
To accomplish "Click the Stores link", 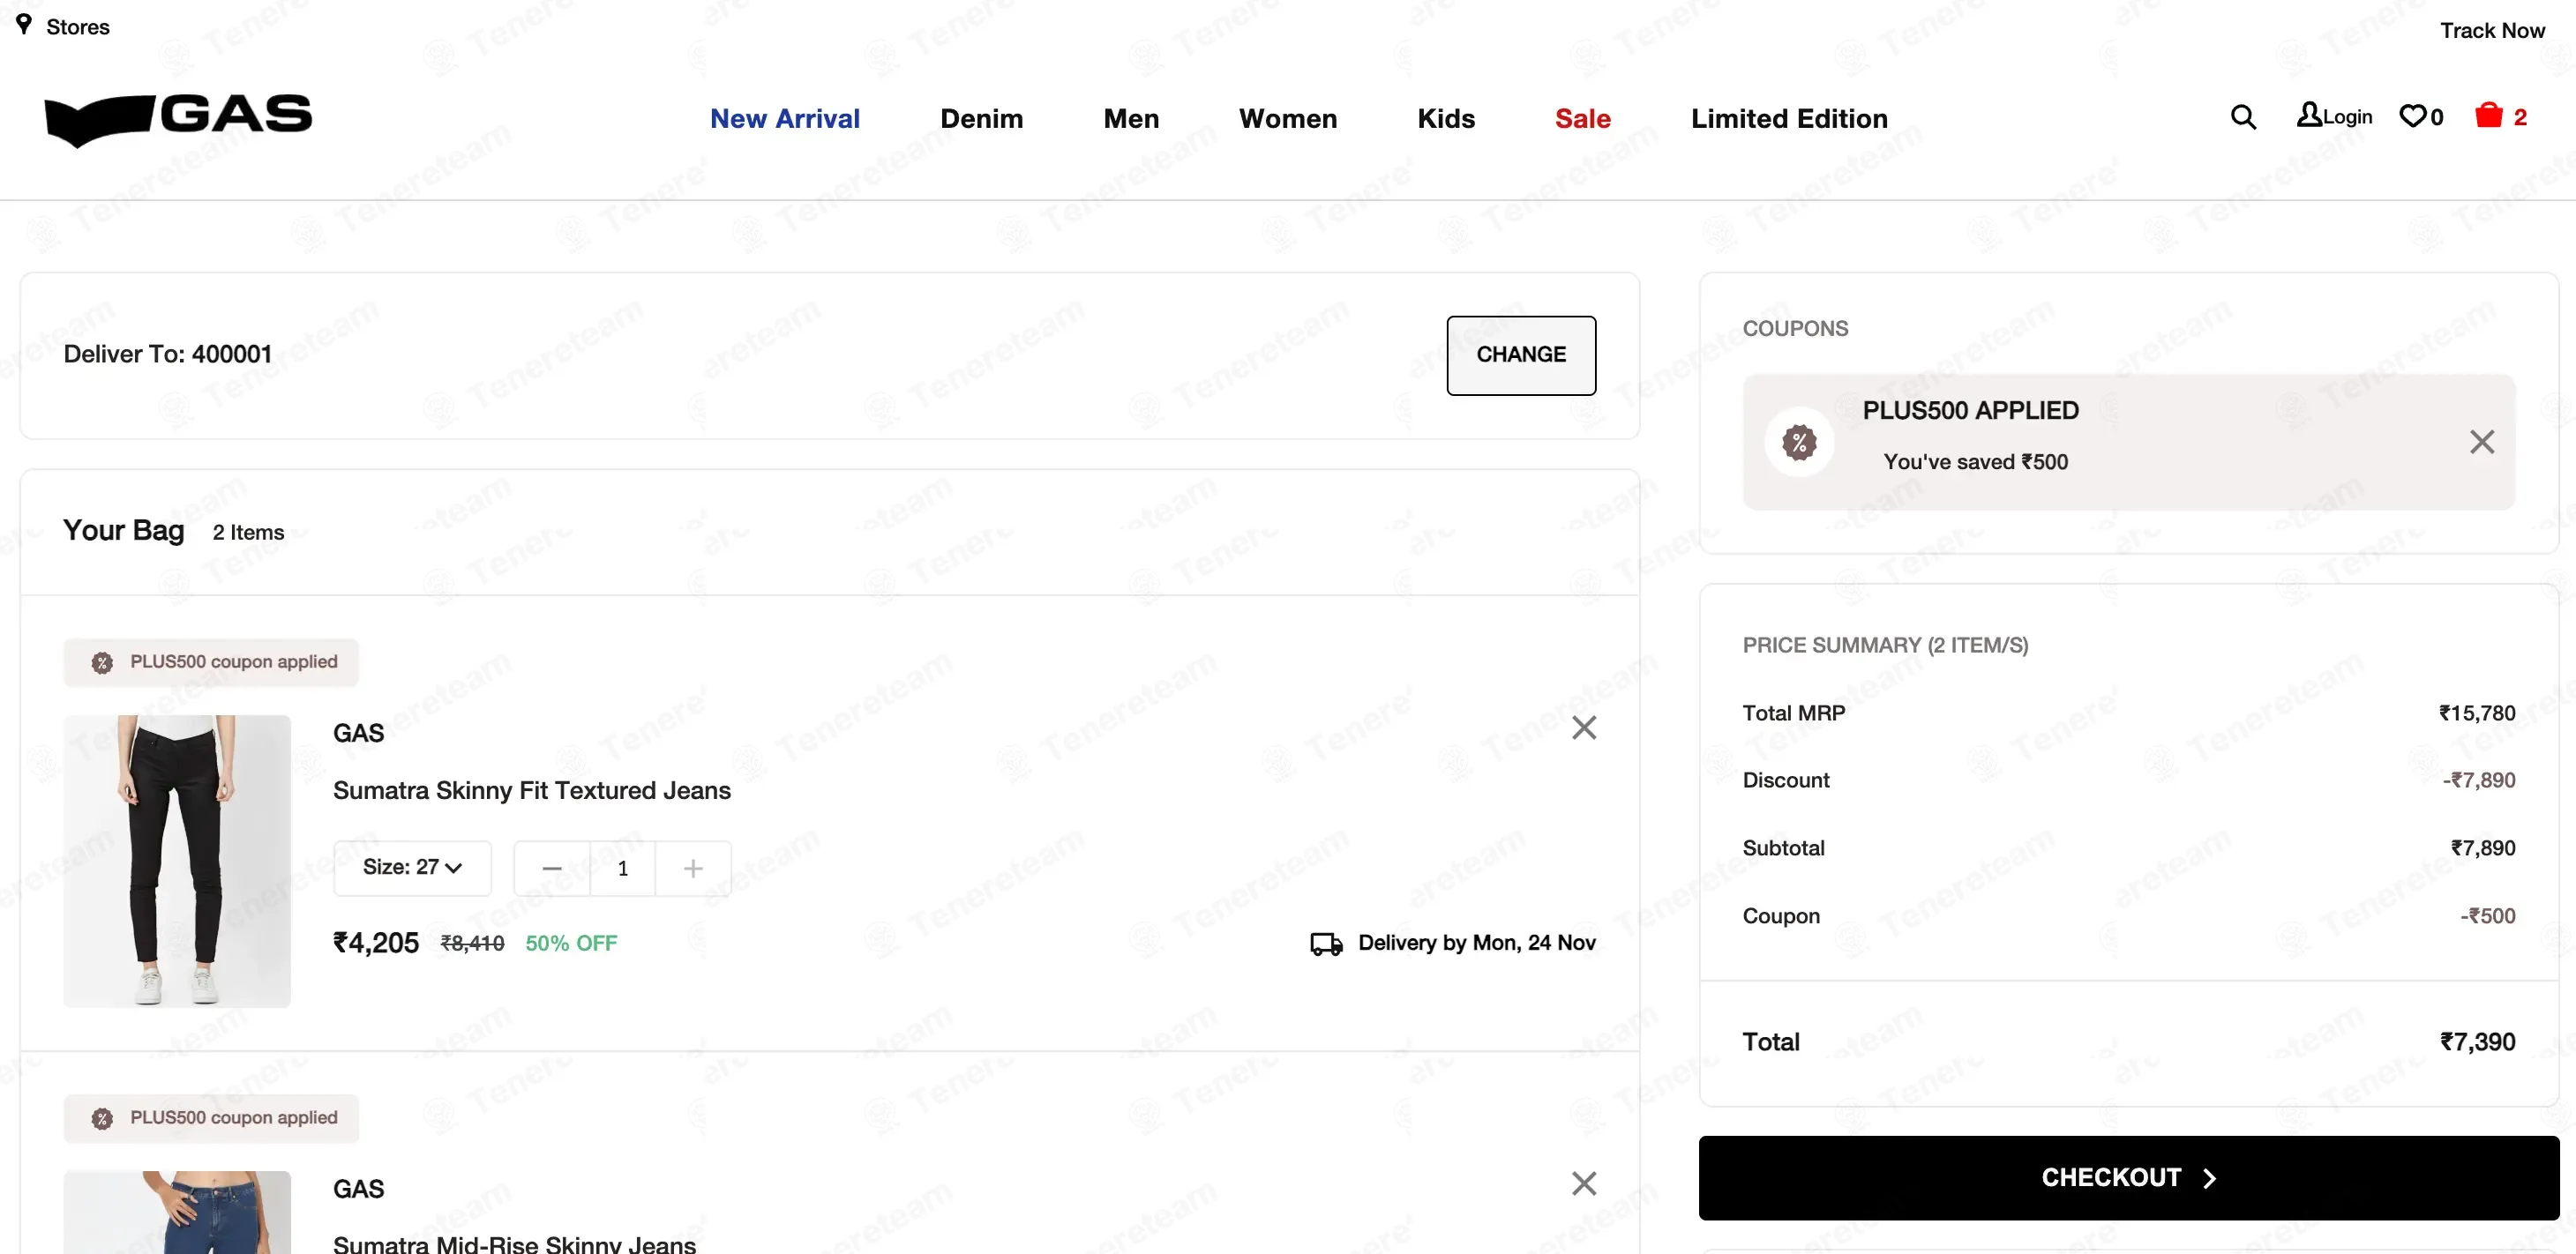I will (x=78, y=27).
